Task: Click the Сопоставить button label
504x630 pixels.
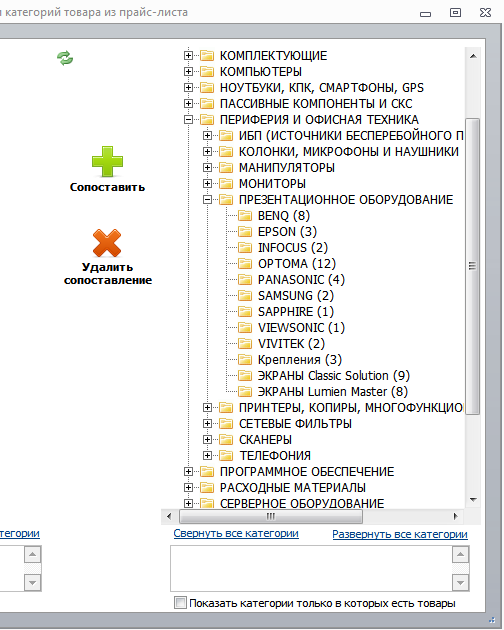Action: click(x=107, y=187)
